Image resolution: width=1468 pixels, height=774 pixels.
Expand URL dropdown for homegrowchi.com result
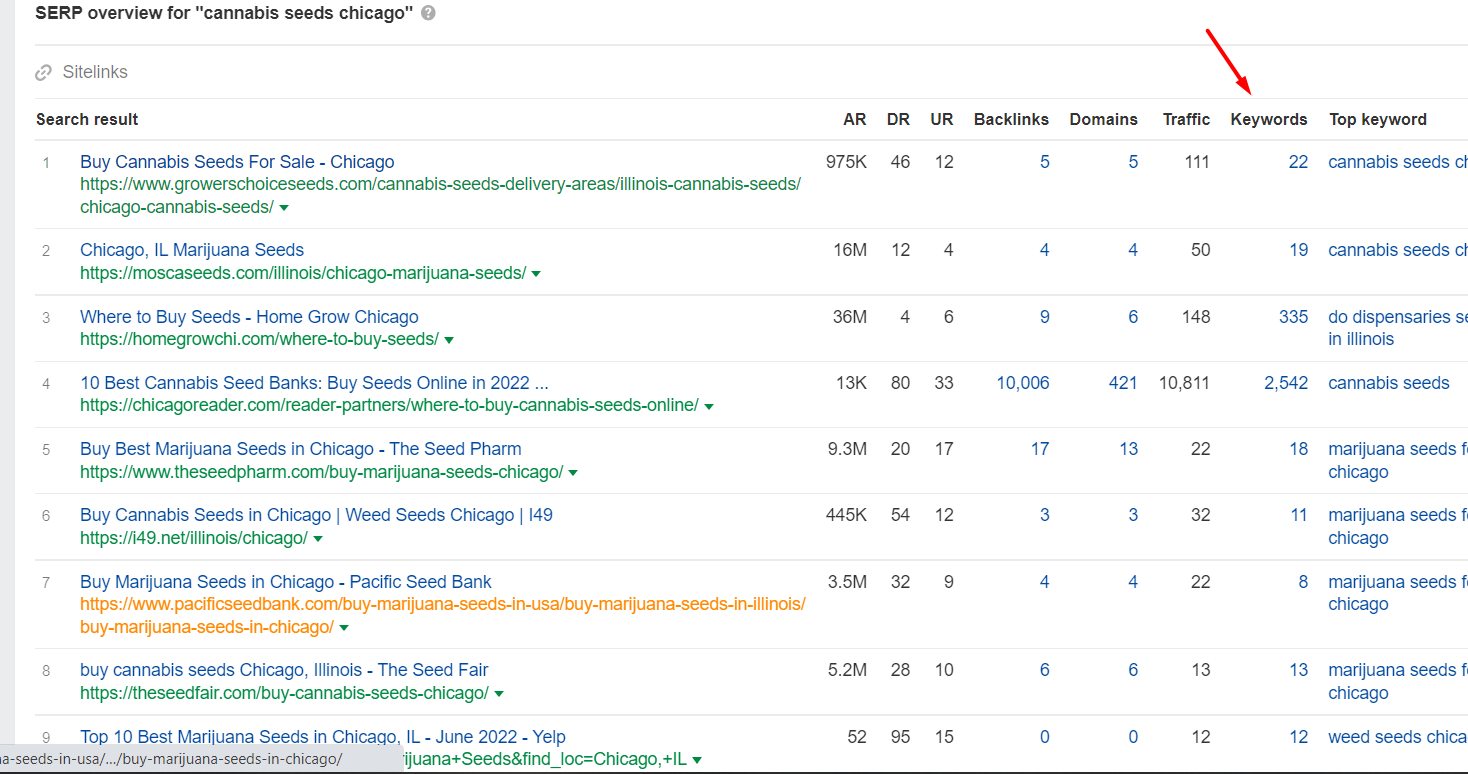tap(449, 340)
